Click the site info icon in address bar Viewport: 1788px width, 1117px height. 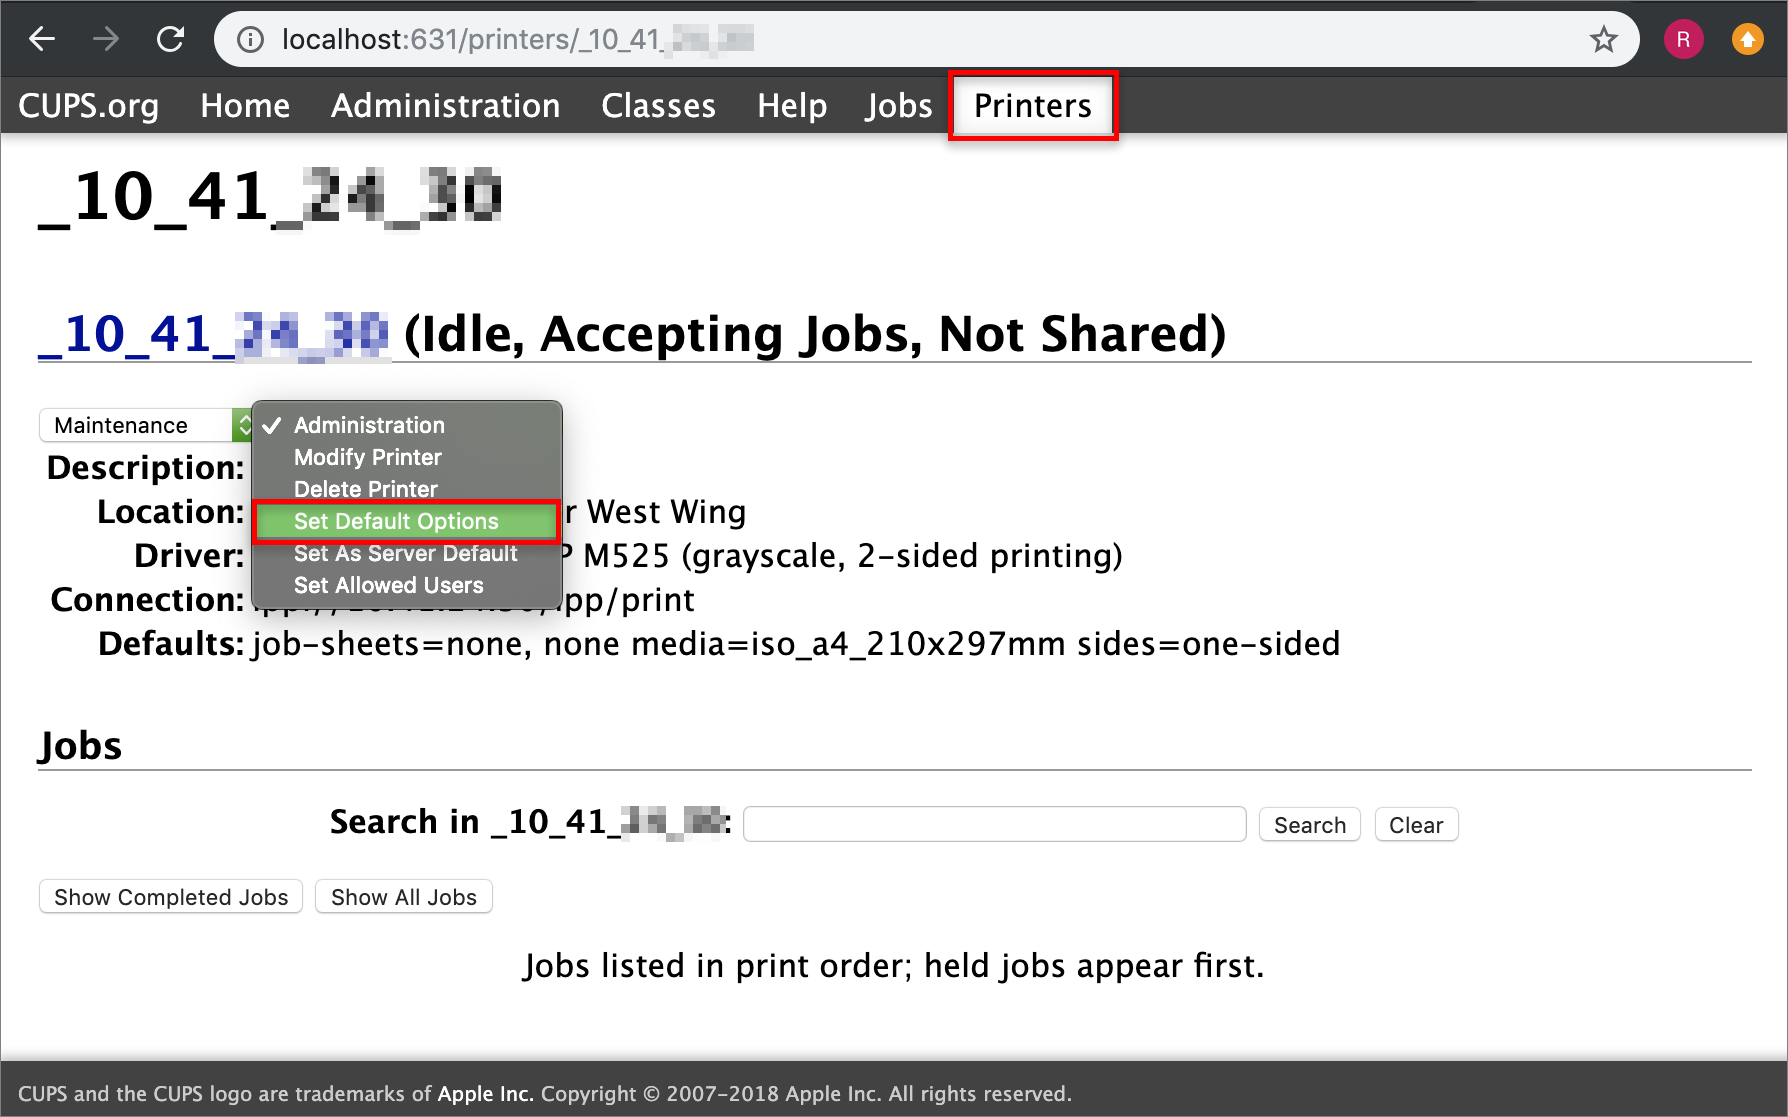click(250, 40)
